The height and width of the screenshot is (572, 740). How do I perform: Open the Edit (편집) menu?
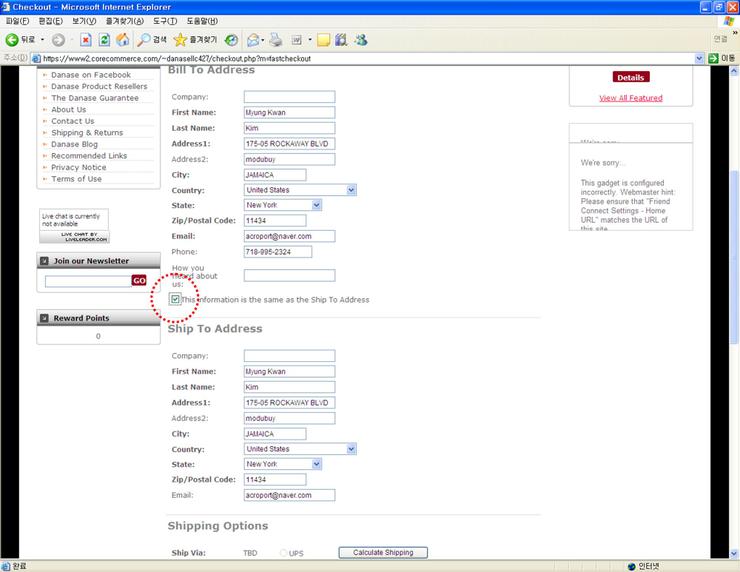[50, 21]
